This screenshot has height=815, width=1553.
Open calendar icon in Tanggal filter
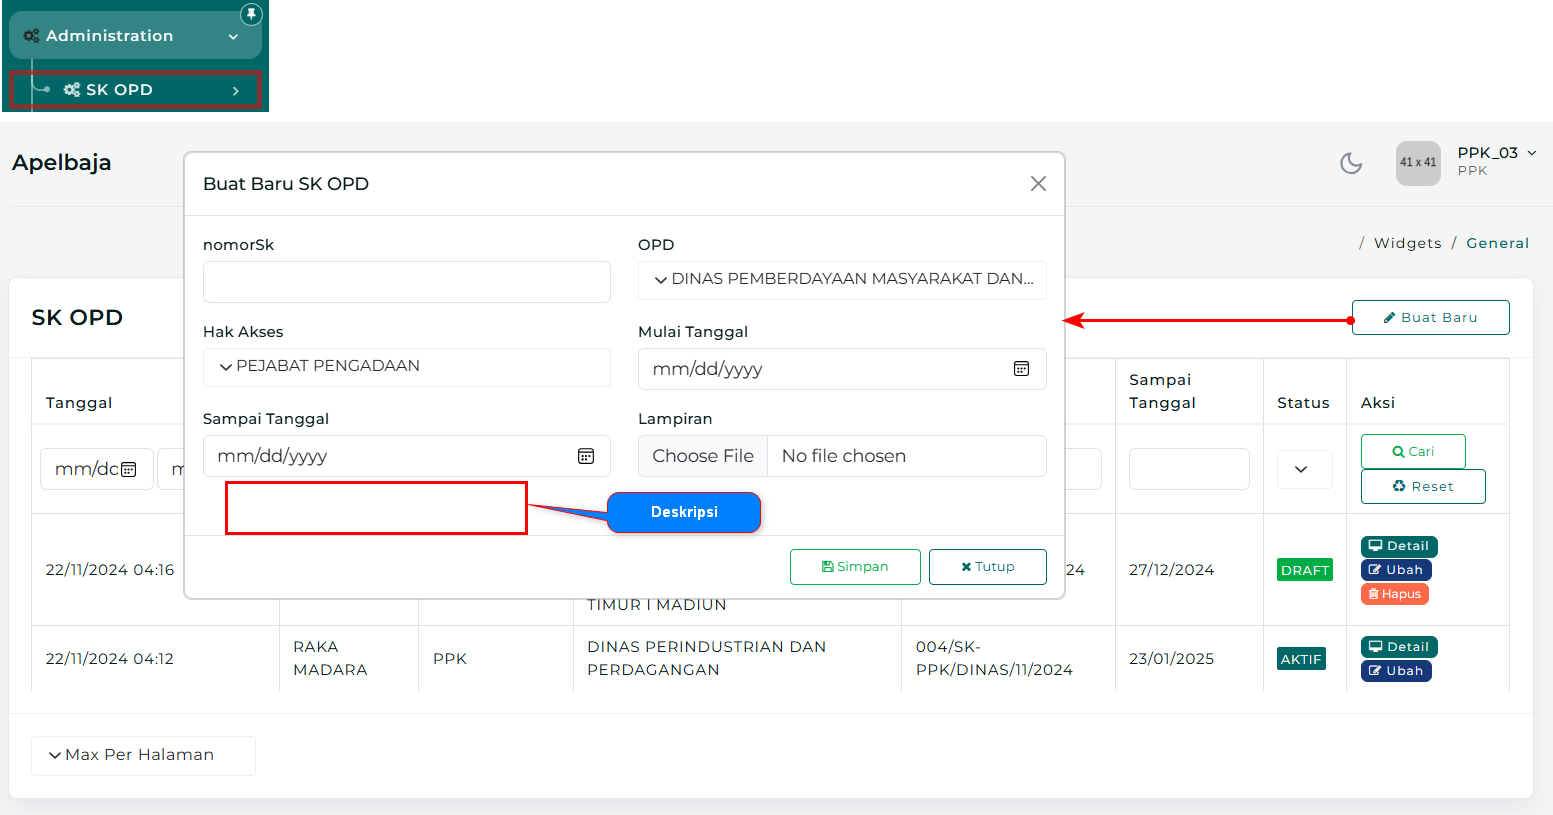129,469
